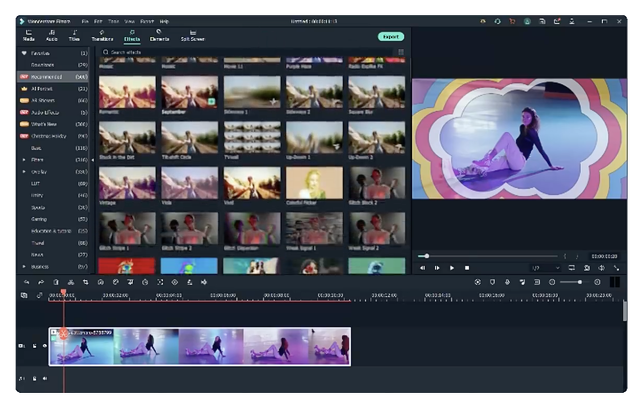
Task: Expand the Filters category arrow
Action: pos(24,159)
